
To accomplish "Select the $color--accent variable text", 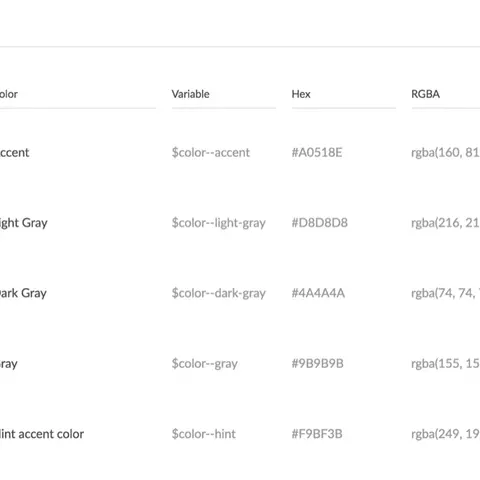I will coord(211,152).
